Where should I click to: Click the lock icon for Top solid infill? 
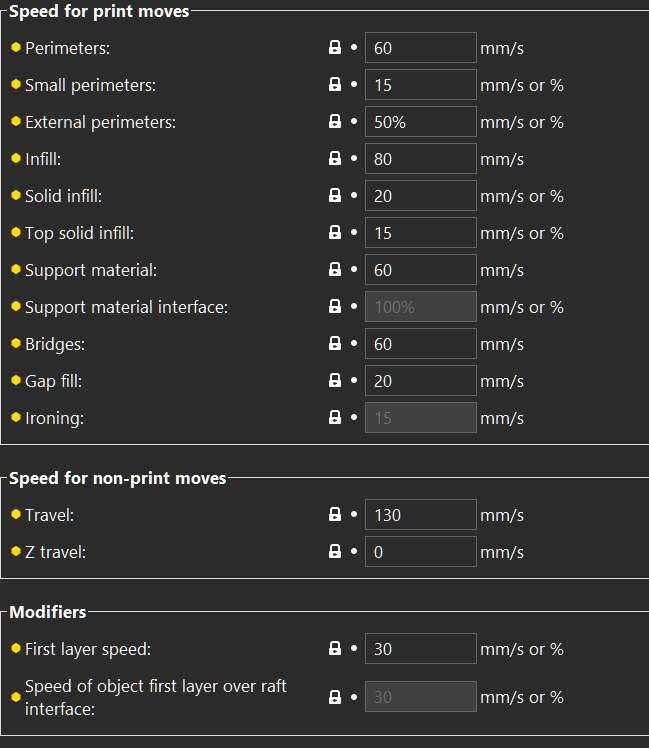click(x=335, y=232)
